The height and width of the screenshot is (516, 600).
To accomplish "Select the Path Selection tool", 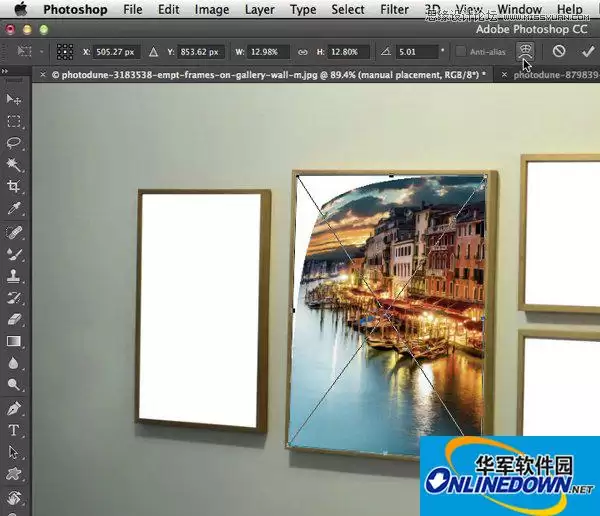I will (x=13, y=452).
